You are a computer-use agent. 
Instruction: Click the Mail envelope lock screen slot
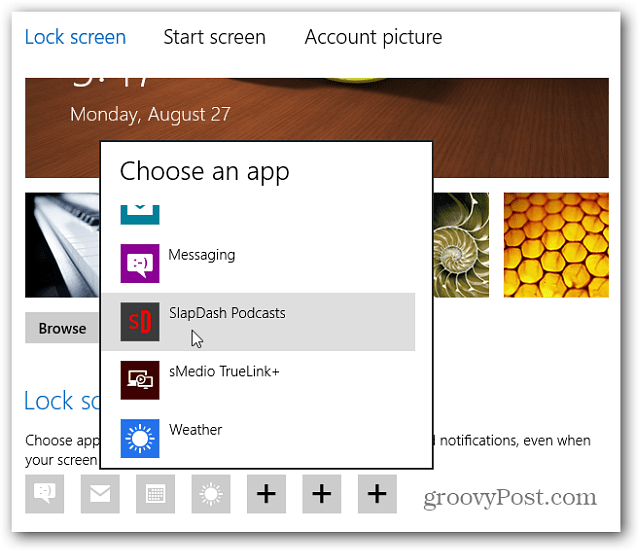click(100, 494)
